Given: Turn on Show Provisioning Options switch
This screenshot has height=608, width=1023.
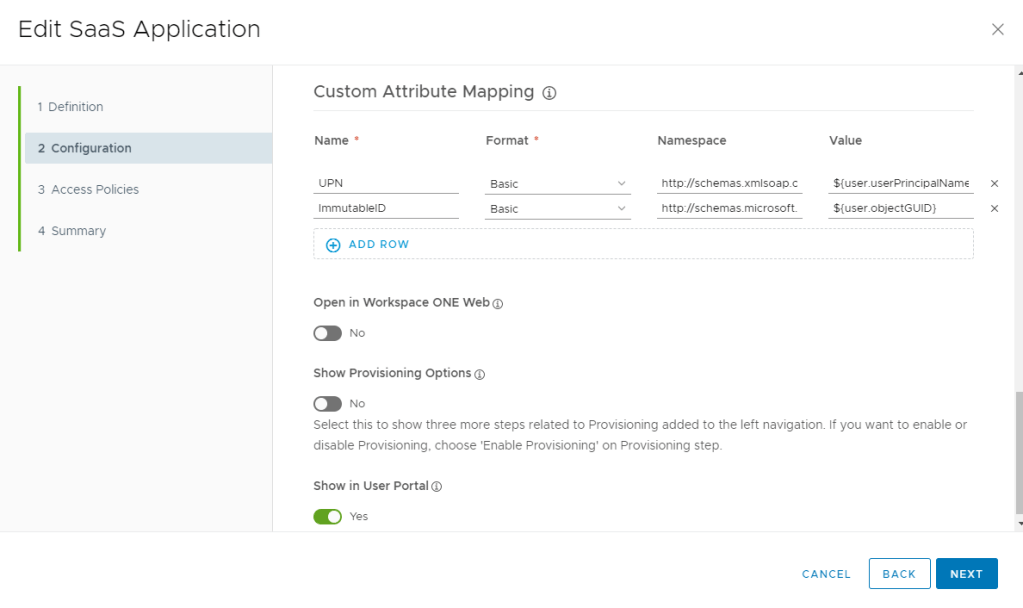Looking at the screenshot, I should 327,404.
